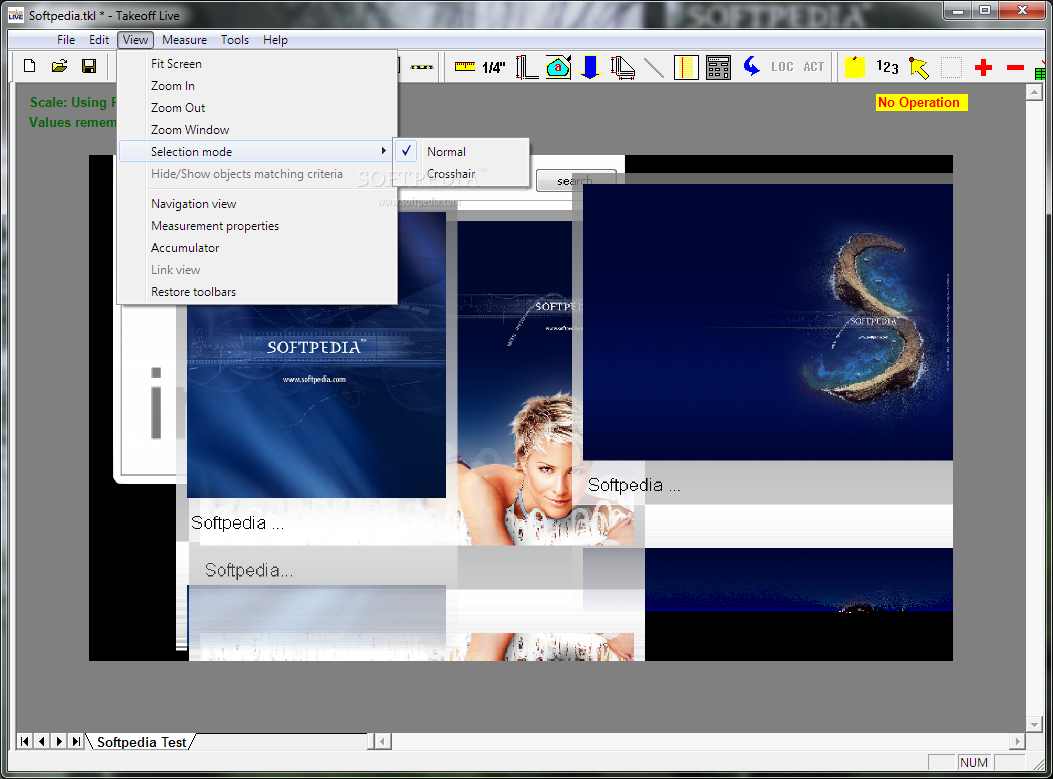Image resolution: width=1053 pixels, height=779 pixels.
Task: Select the diagonal line tool
Action: click(x=653, y=67)
